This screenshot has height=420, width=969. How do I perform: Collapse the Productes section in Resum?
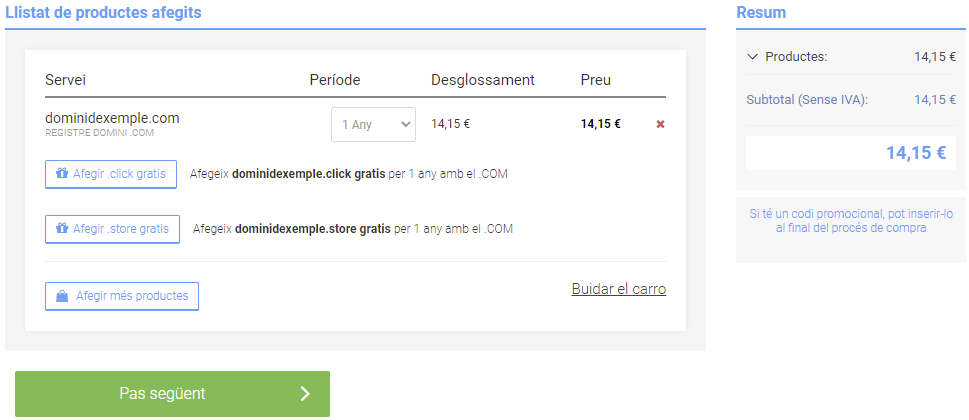tap(753, 56)
